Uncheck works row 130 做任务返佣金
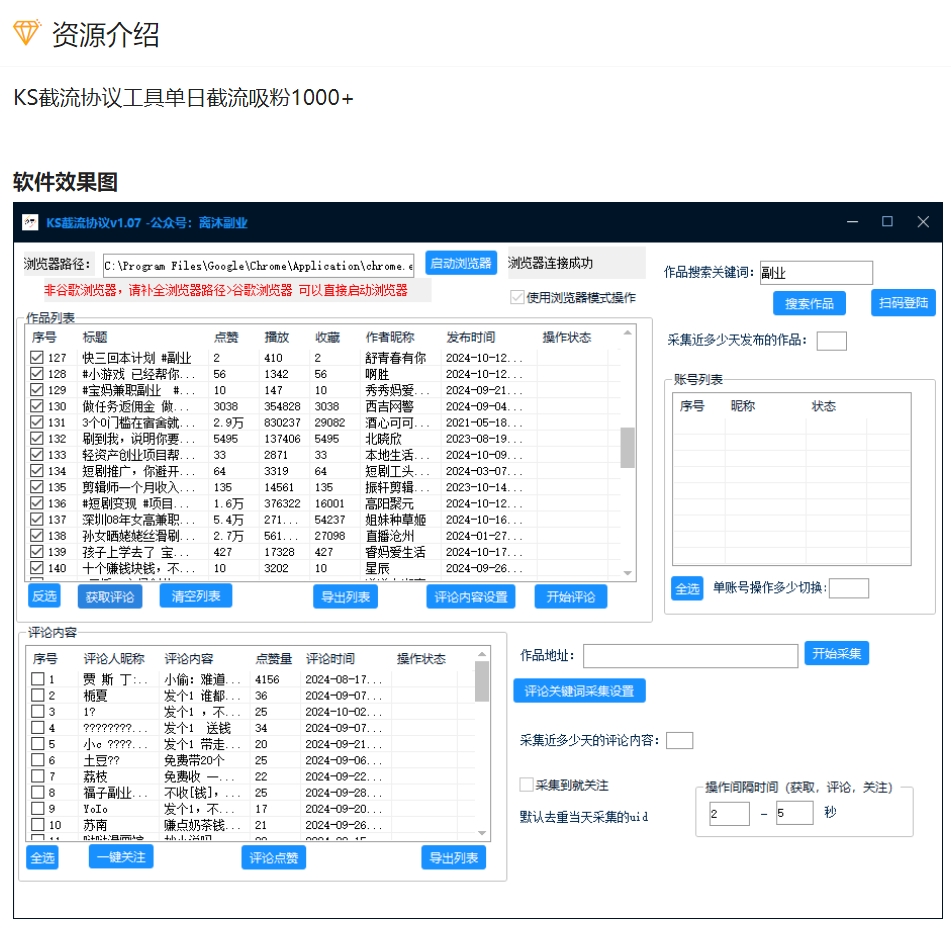Viewport: 951px width, 934px height. [x=36, y=406]
